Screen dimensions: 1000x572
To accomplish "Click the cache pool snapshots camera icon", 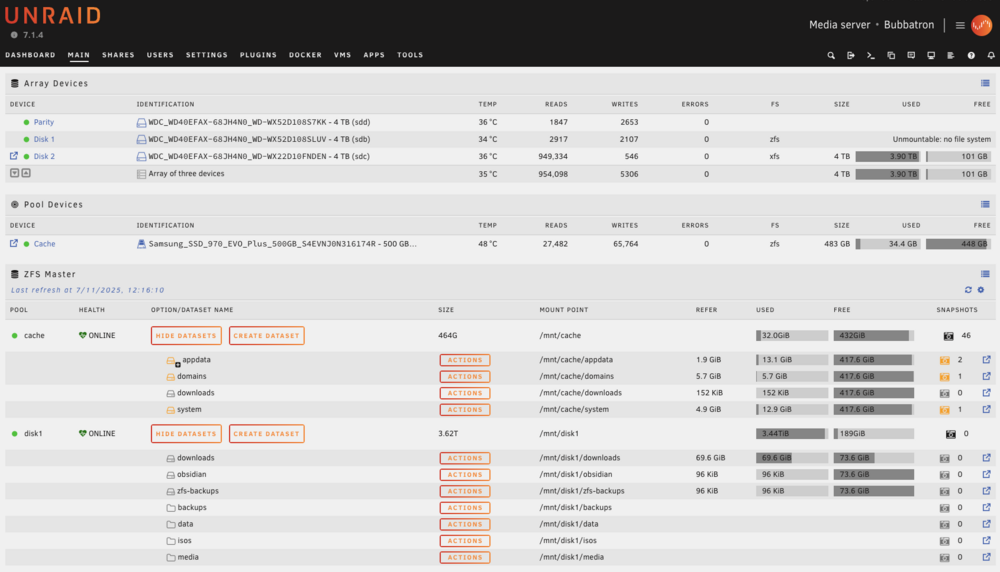I will (948, 336).
